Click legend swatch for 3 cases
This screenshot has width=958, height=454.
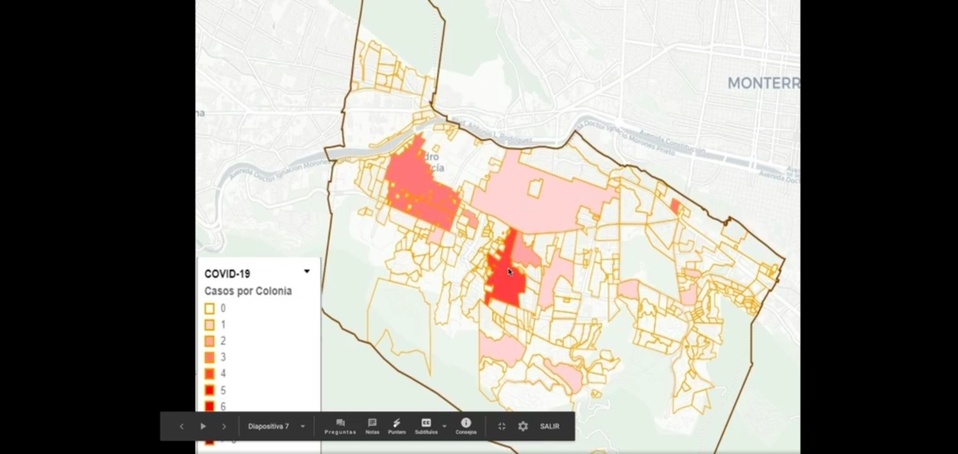210,357
